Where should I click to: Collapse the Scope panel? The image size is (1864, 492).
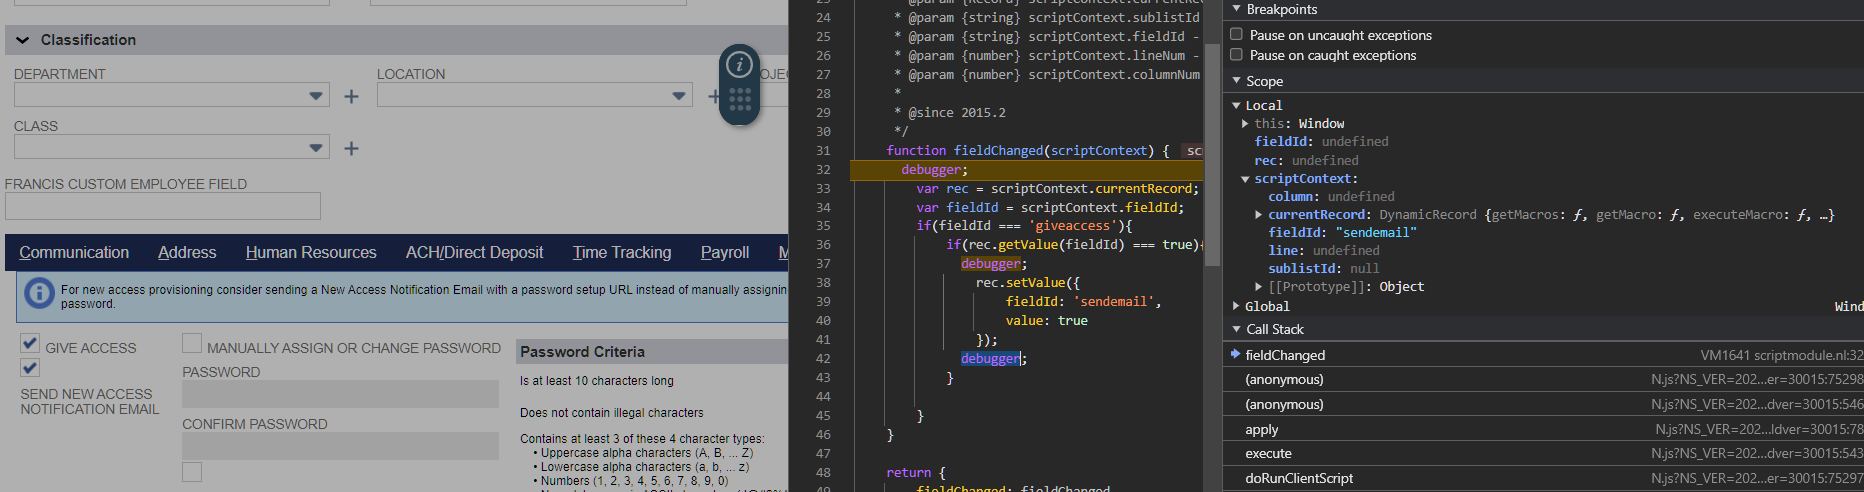click(1236, 81)
